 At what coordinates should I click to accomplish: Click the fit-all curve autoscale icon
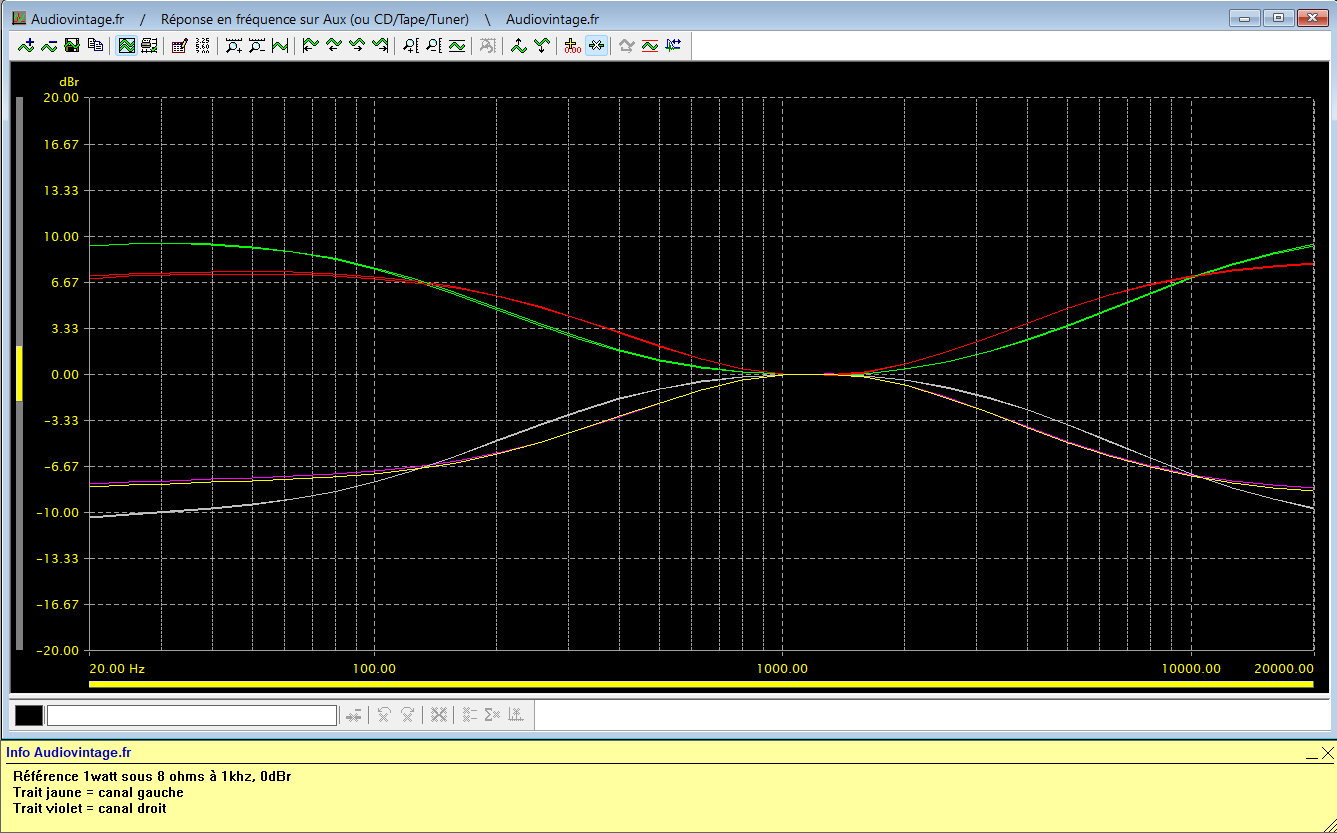tap(280, 45)
